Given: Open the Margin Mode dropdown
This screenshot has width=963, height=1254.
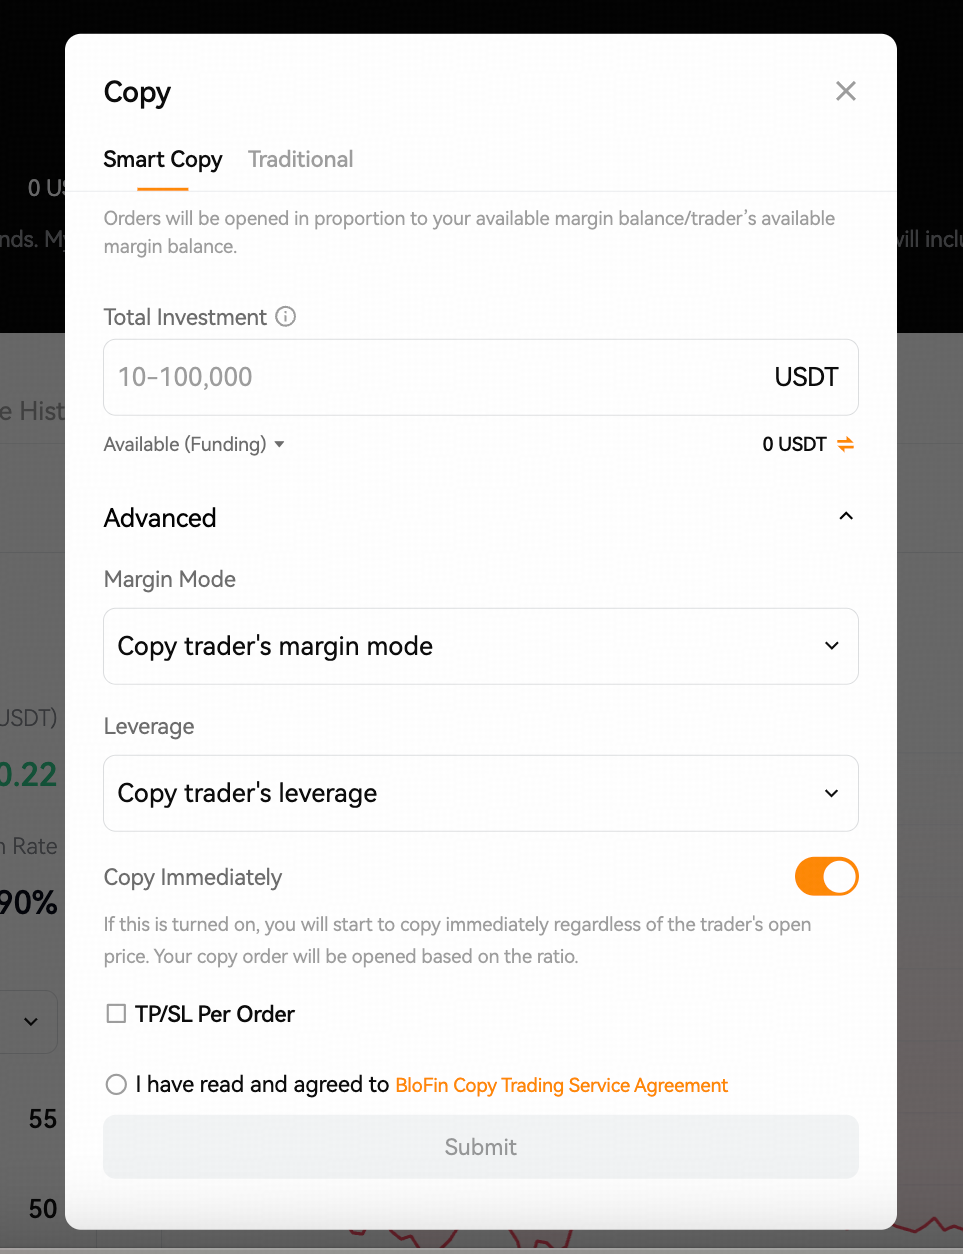Looking at the screenshot, I should pyautogui.click(x=481, y=646).
